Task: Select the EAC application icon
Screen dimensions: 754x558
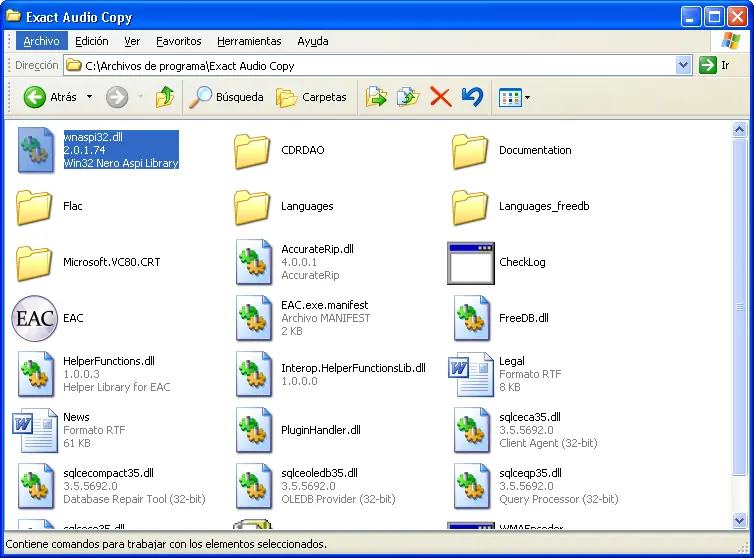Action: click(x=35, y=318)
